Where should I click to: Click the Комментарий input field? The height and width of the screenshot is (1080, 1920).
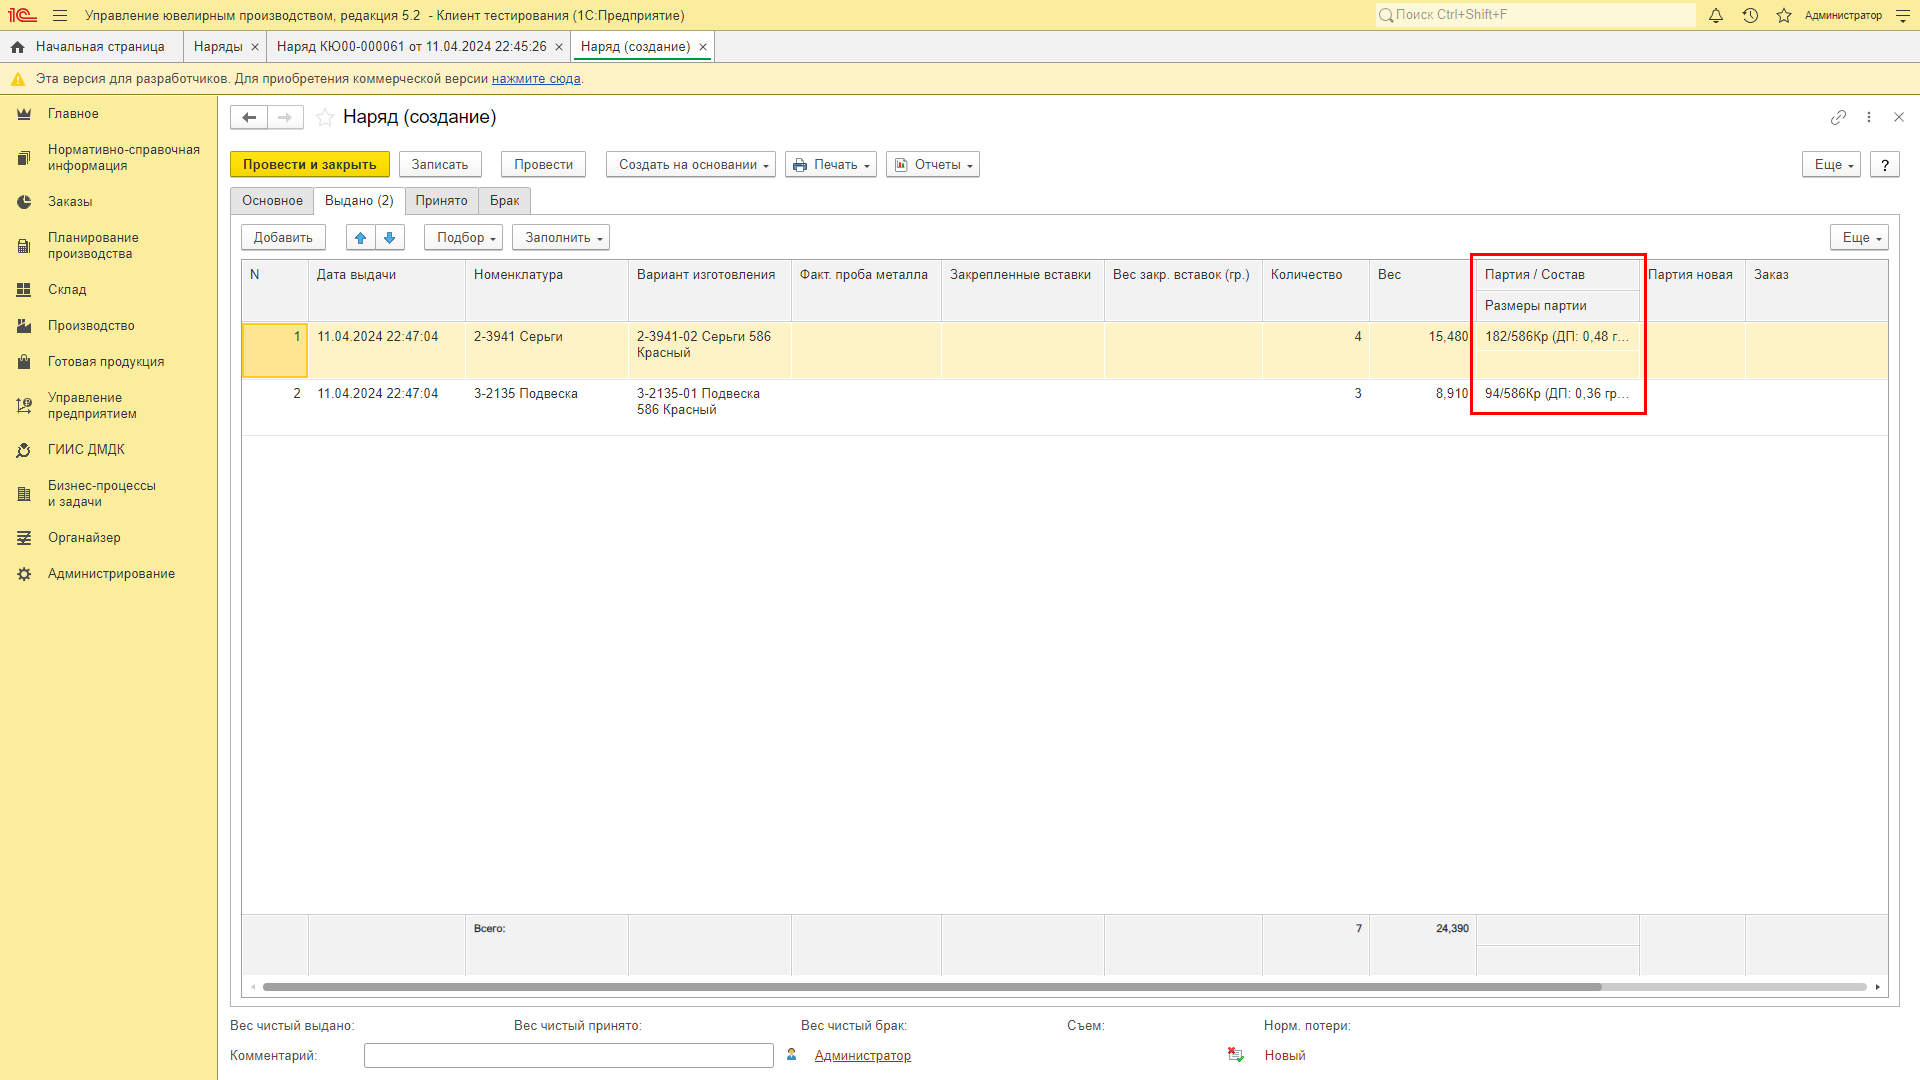568,1055
